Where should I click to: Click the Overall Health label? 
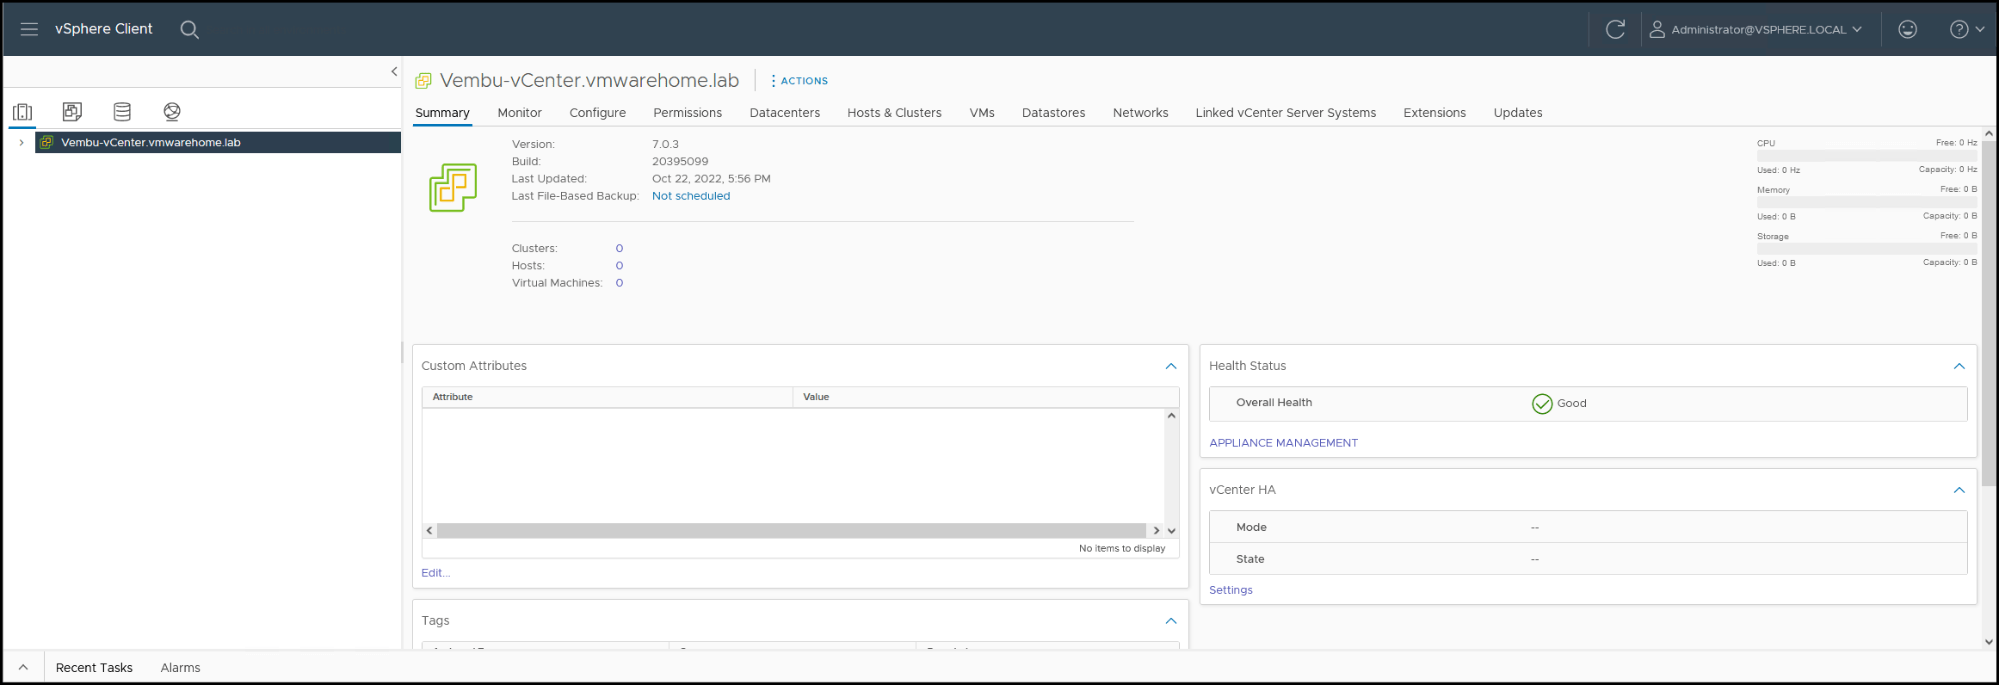(x=1274, y=403)
